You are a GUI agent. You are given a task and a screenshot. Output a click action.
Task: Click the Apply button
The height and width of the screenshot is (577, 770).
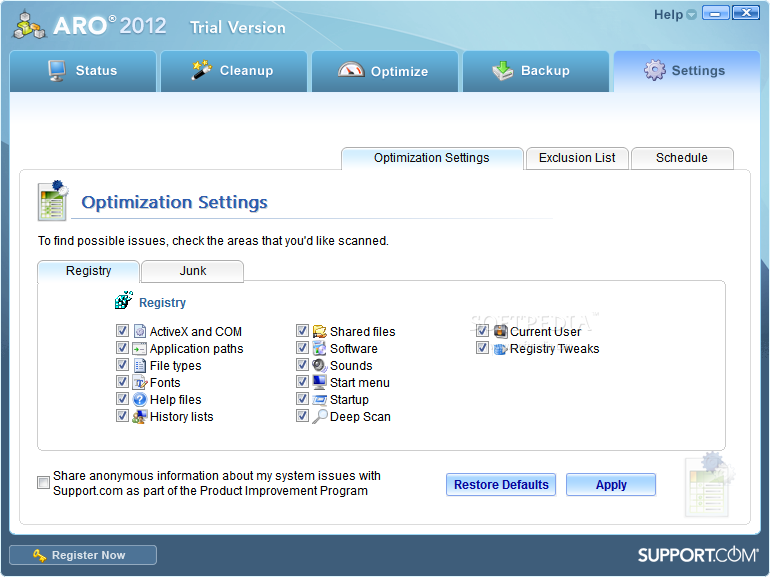pos(611,485)
